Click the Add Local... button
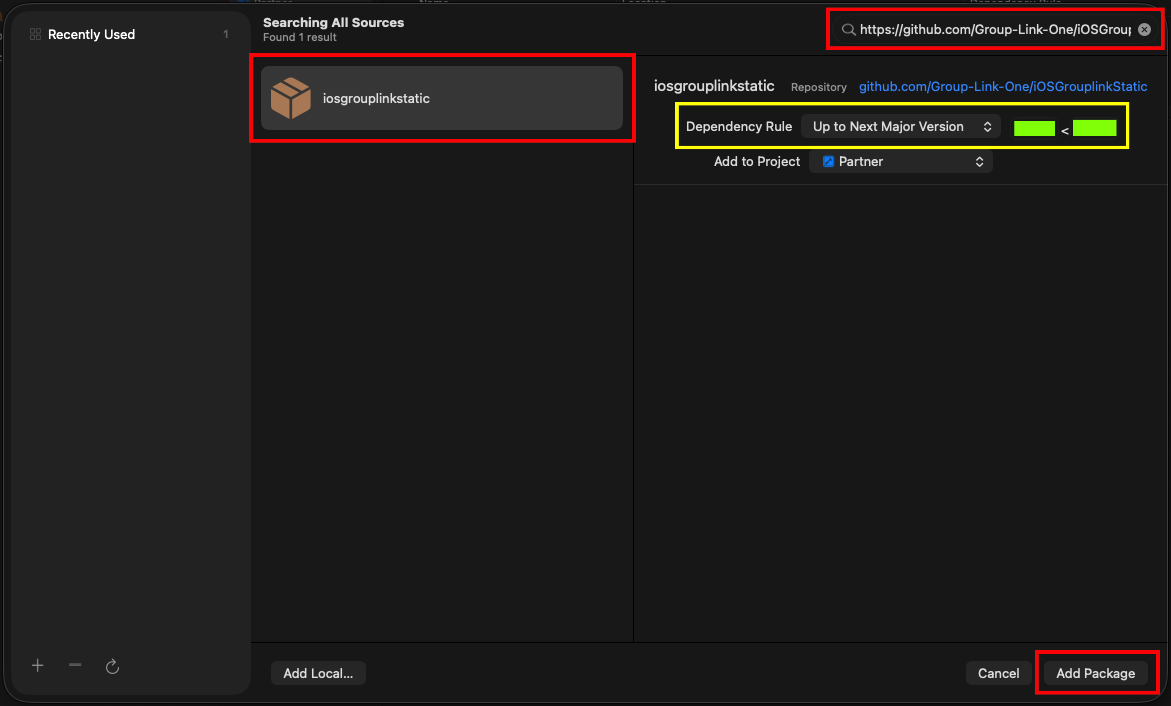 [x=318, y=673]
